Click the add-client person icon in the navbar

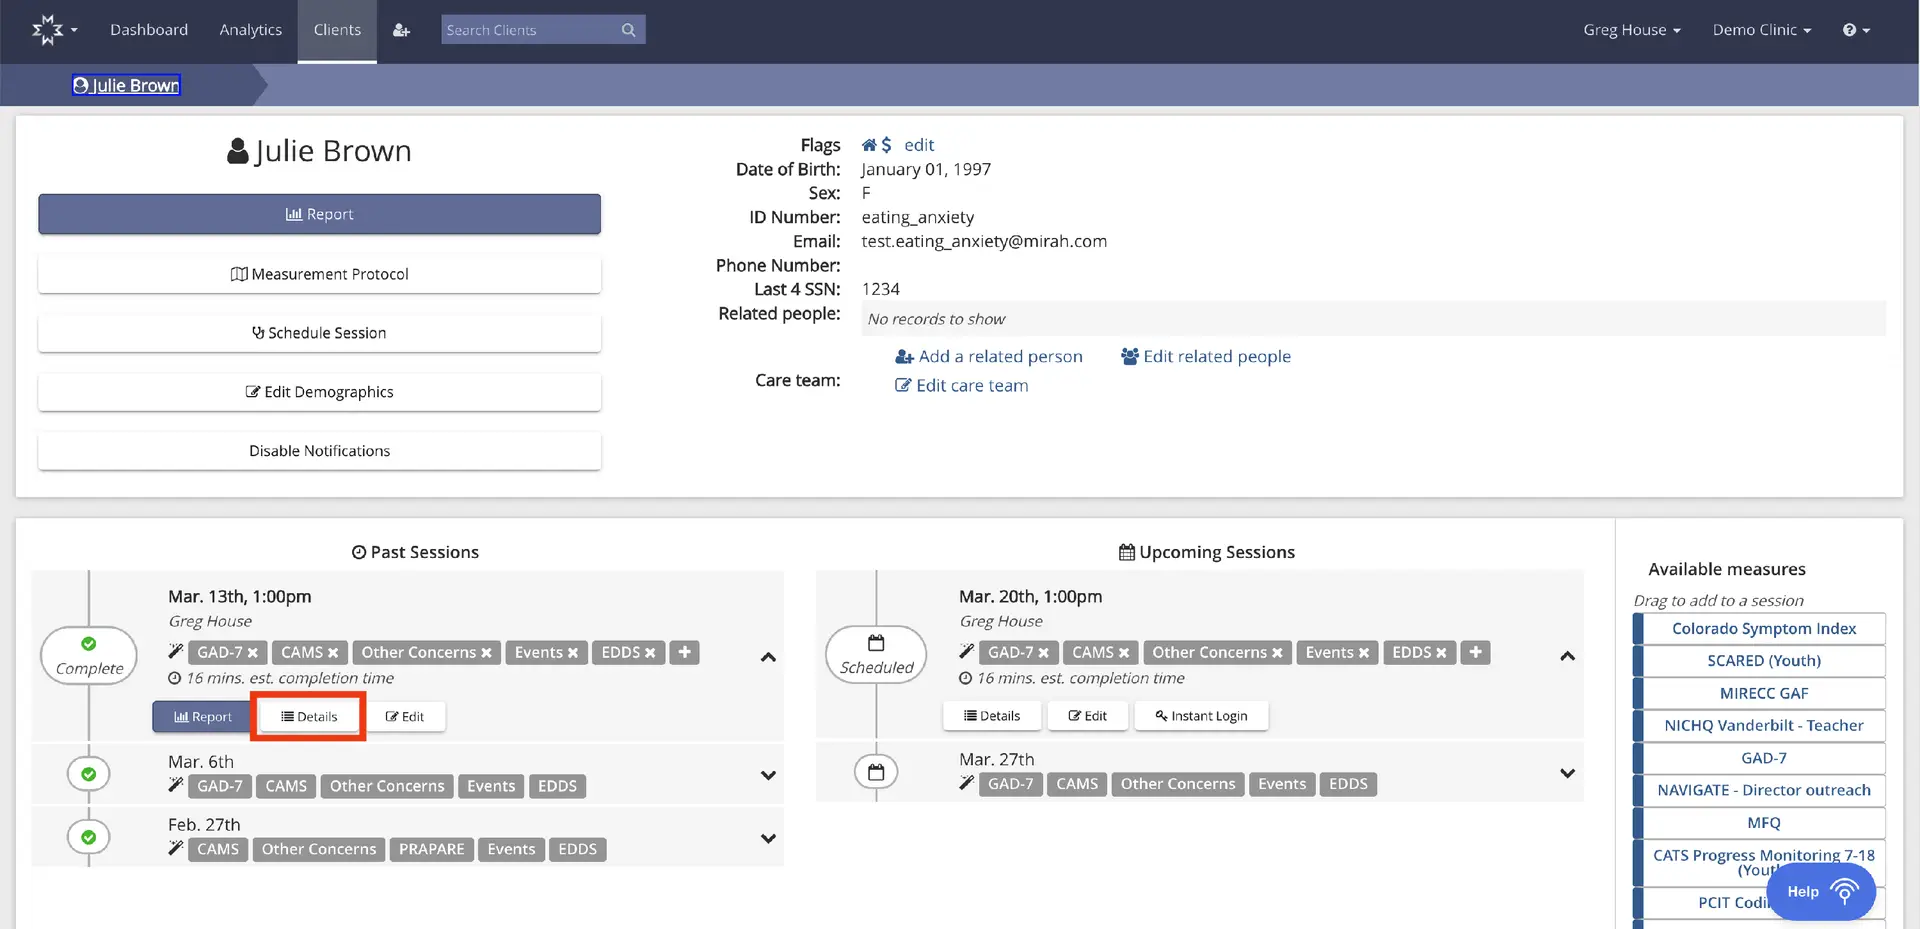tap(401, 30)
